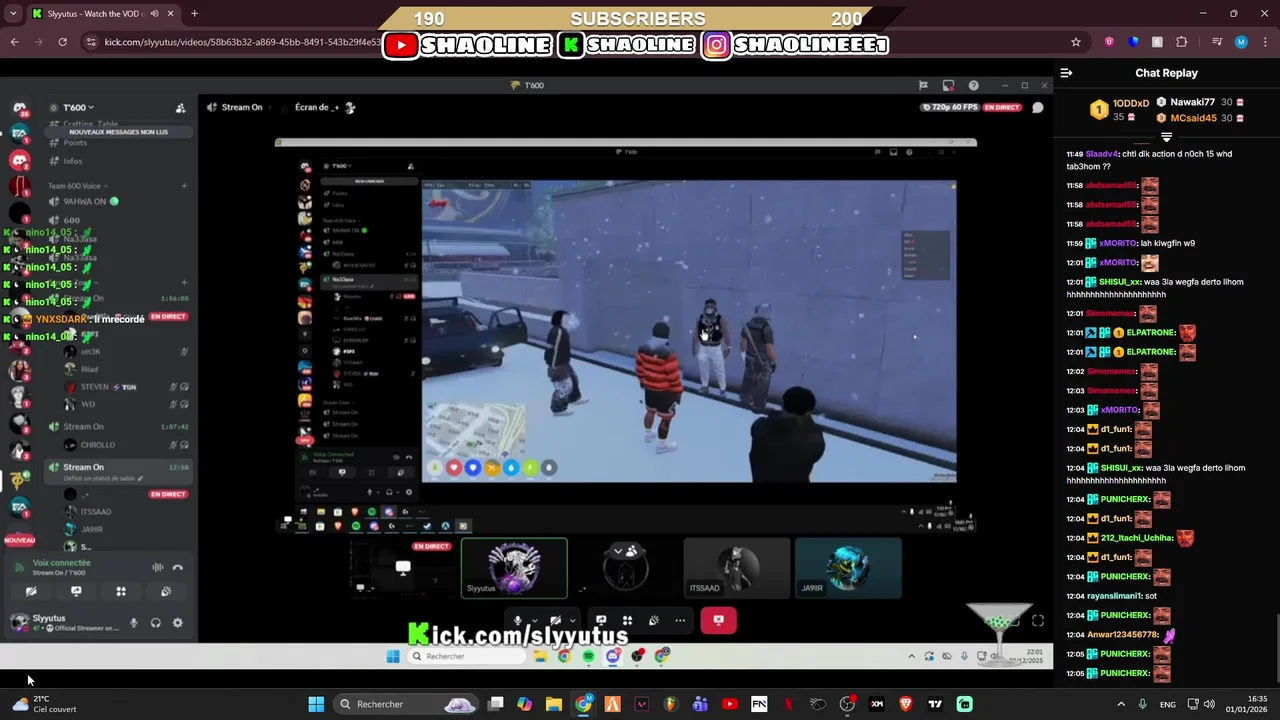Viewport: 1280px width, 720px height.
Task: Open the browser extensions puzzle icon
Action: click(1182, 42)
